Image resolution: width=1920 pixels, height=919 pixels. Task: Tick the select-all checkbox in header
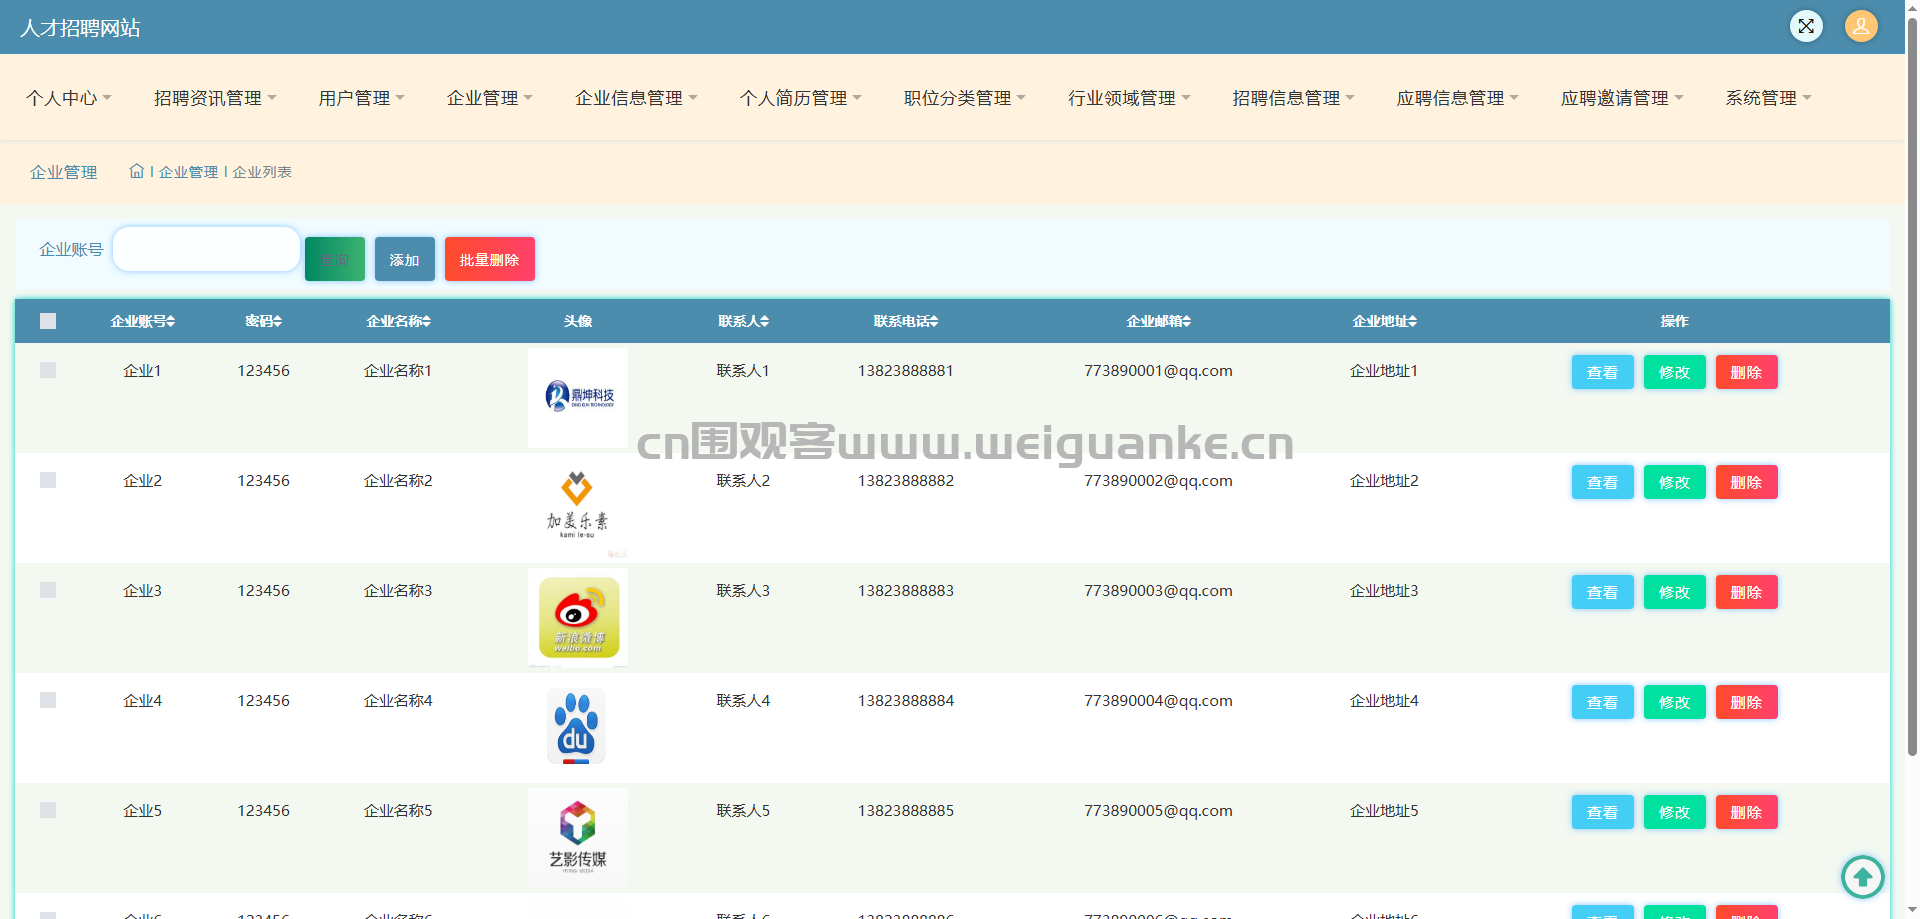[48, 321]
